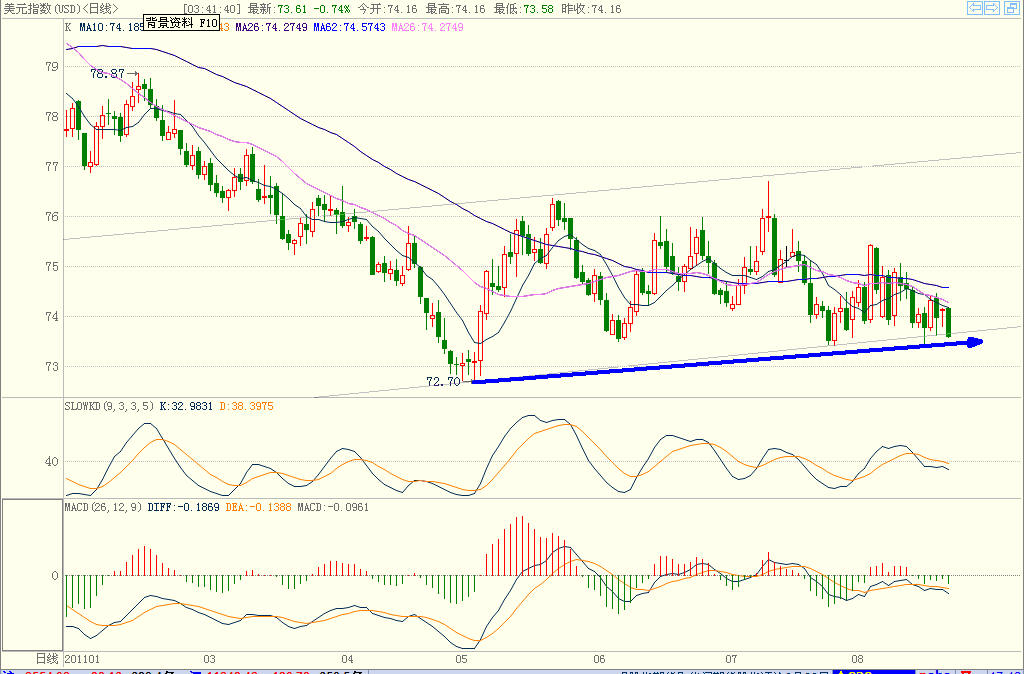Click the K line type label
Viewport: 1024px width, 674px height.
tap(68, 27)
